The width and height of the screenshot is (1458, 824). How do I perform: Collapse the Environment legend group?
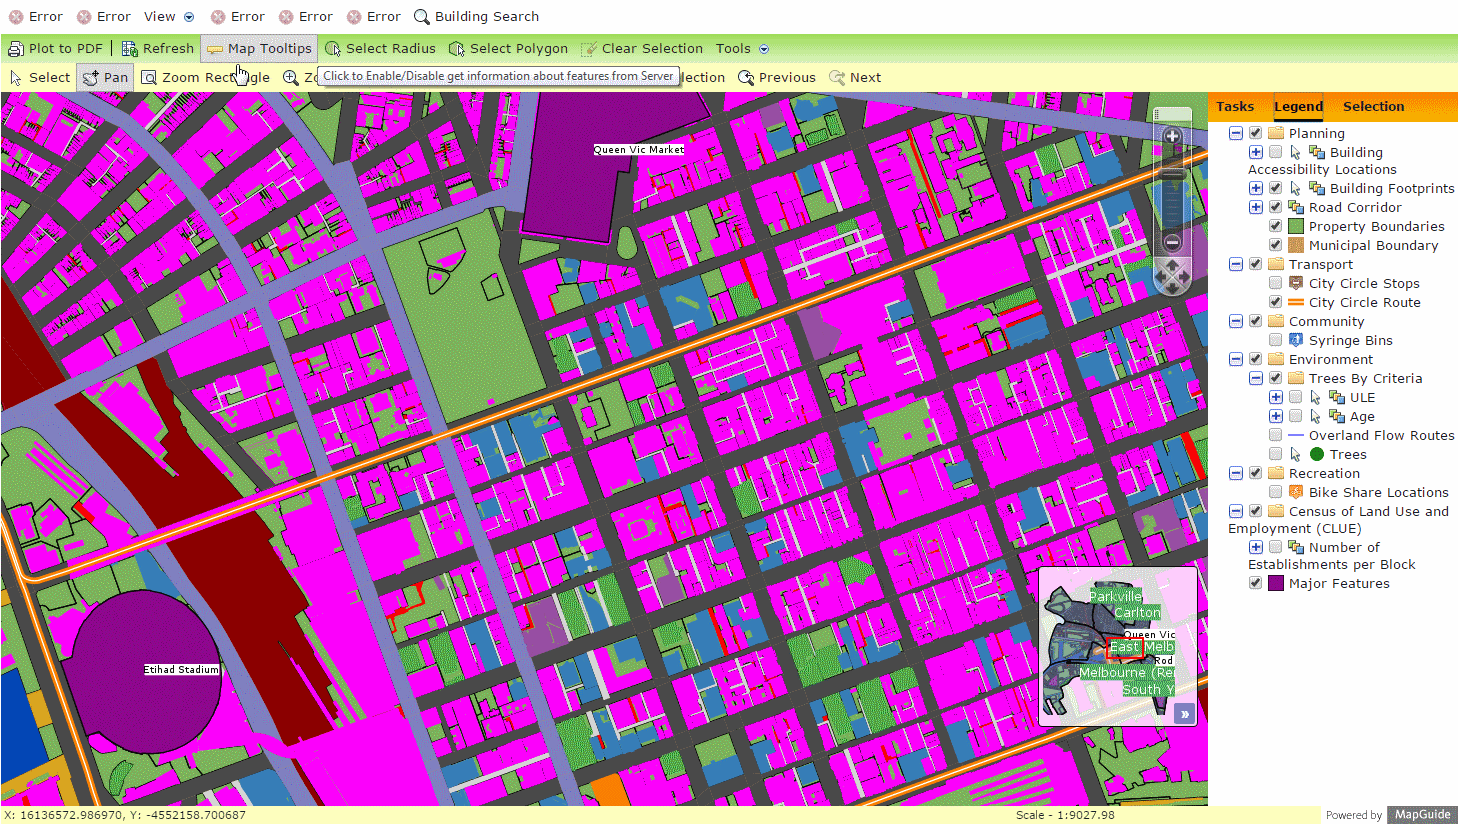[1236, 358]
